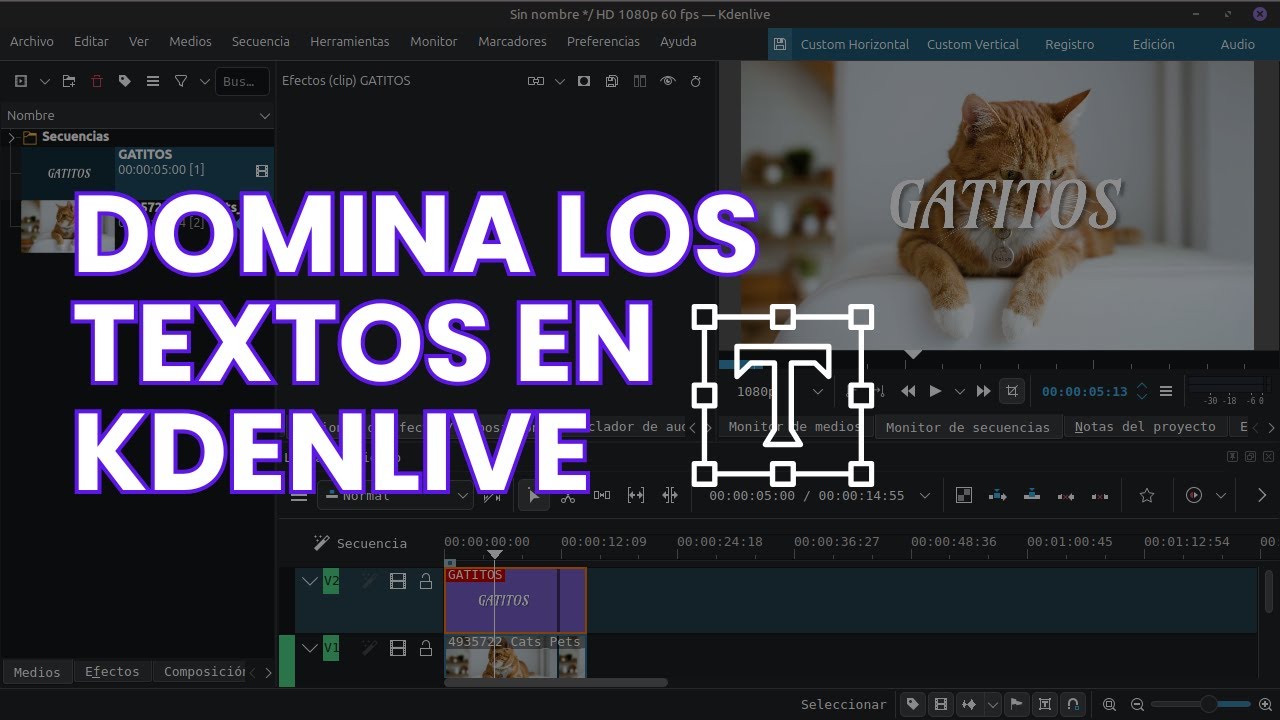Toggle lock on track V1
1280x720 pixels.
click(425, 648)
